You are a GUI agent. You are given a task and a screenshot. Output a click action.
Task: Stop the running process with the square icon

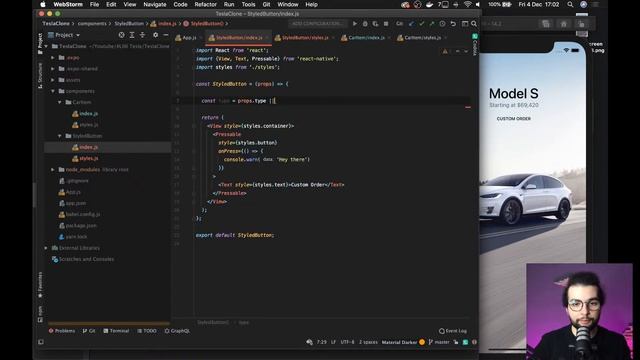click(386, 24)
